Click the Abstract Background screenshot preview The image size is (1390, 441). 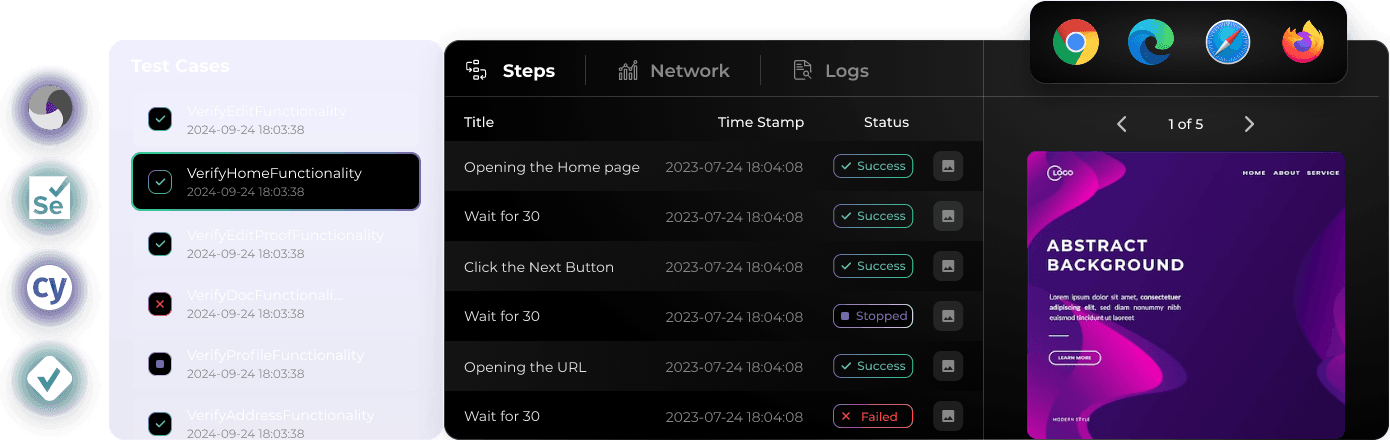coord(1185,295)
